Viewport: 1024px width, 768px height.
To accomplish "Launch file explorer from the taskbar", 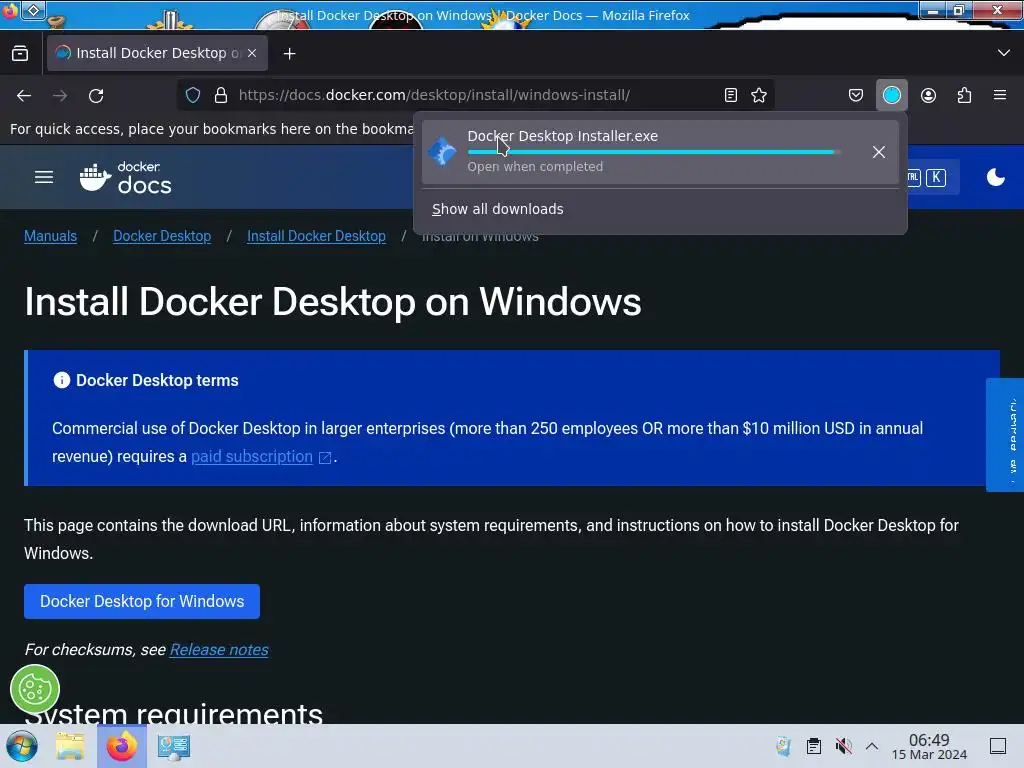I will point(70,746).
